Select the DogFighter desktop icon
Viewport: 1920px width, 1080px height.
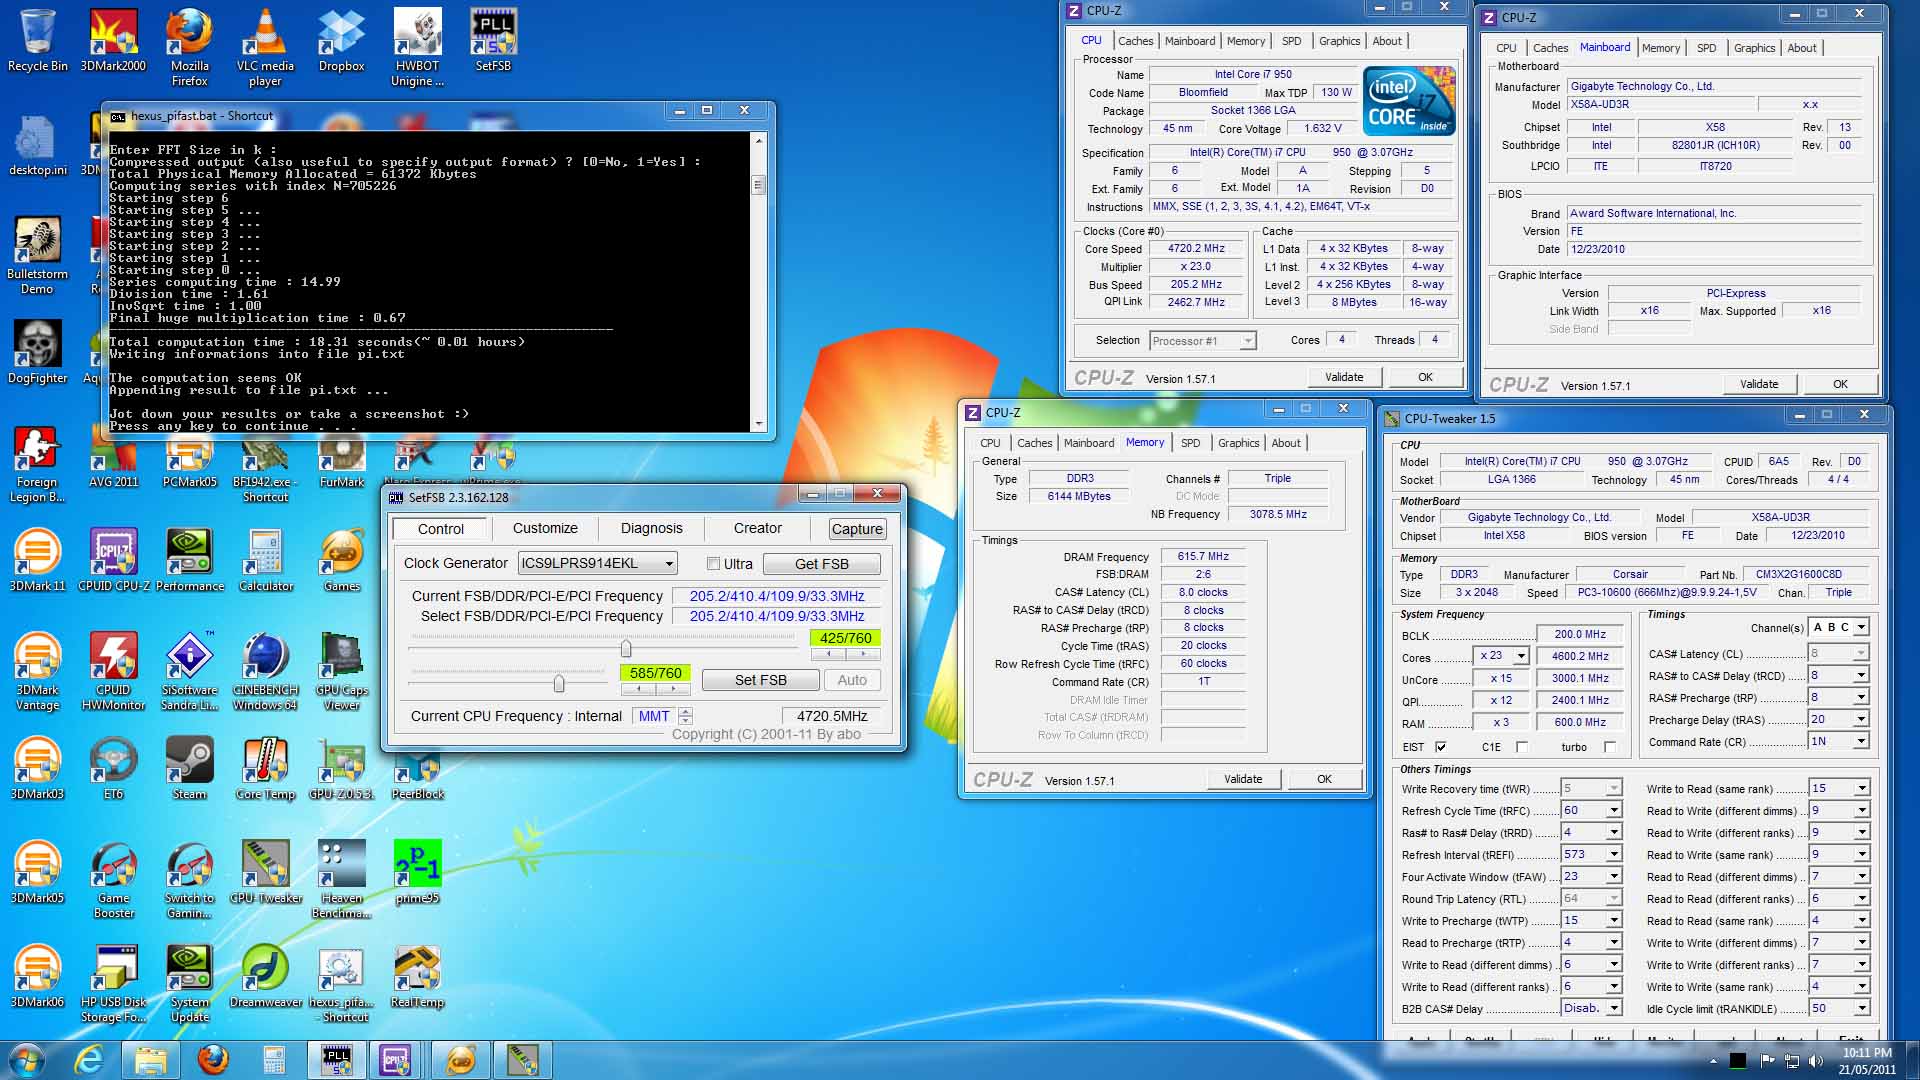38,352
